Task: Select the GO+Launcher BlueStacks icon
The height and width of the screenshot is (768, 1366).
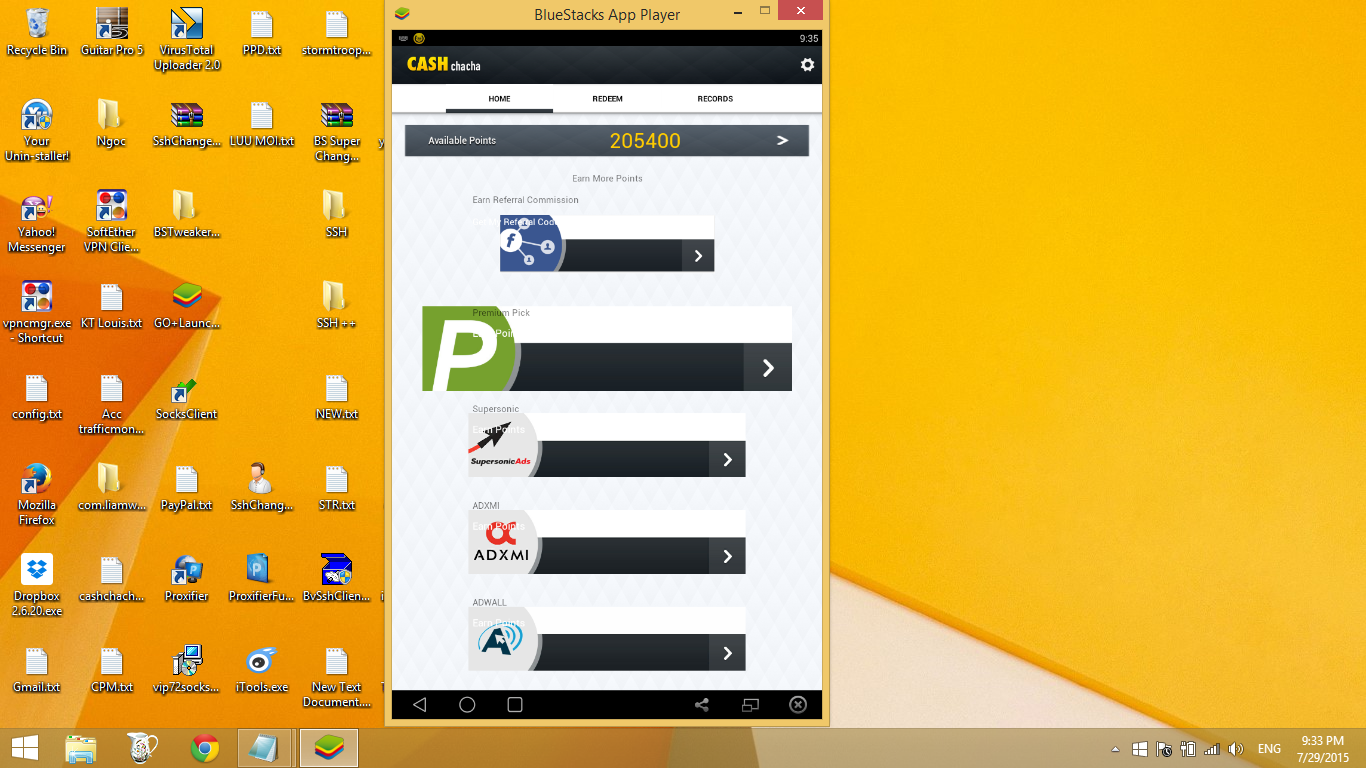Action: pos(187,305)
